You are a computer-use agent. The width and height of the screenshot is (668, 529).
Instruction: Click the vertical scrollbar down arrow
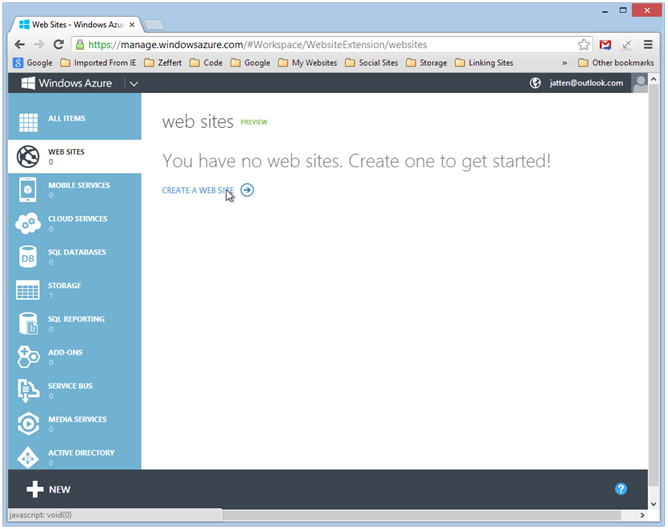[654, 504]
